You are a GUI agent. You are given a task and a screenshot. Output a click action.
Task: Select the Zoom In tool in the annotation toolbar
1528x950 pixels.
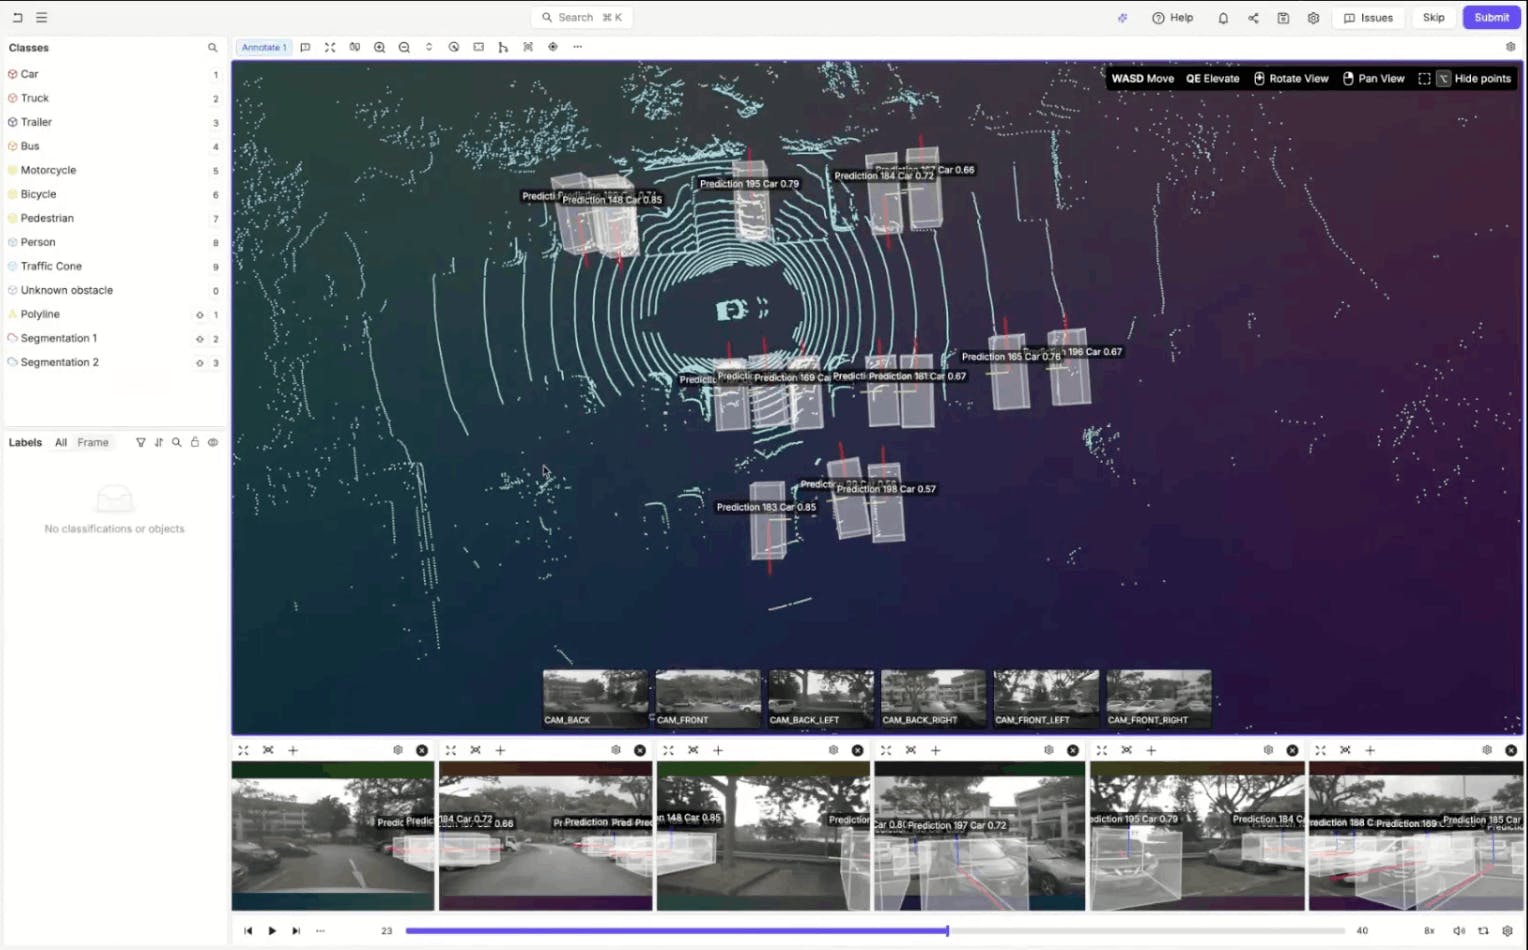tap(380, 47)
